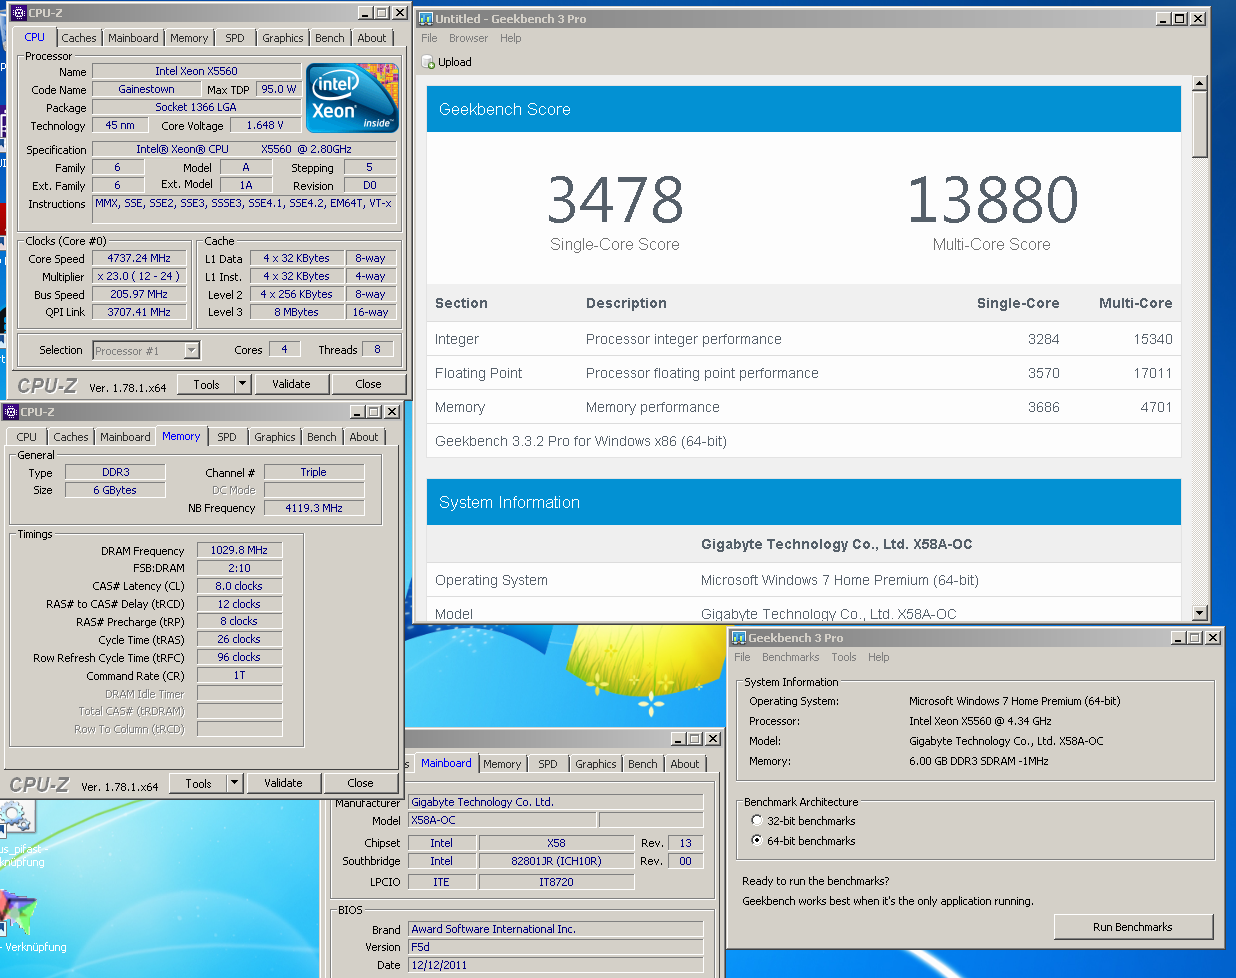Open Bench tab in the mainboard CPU-Z window

[x=643, y=764]
